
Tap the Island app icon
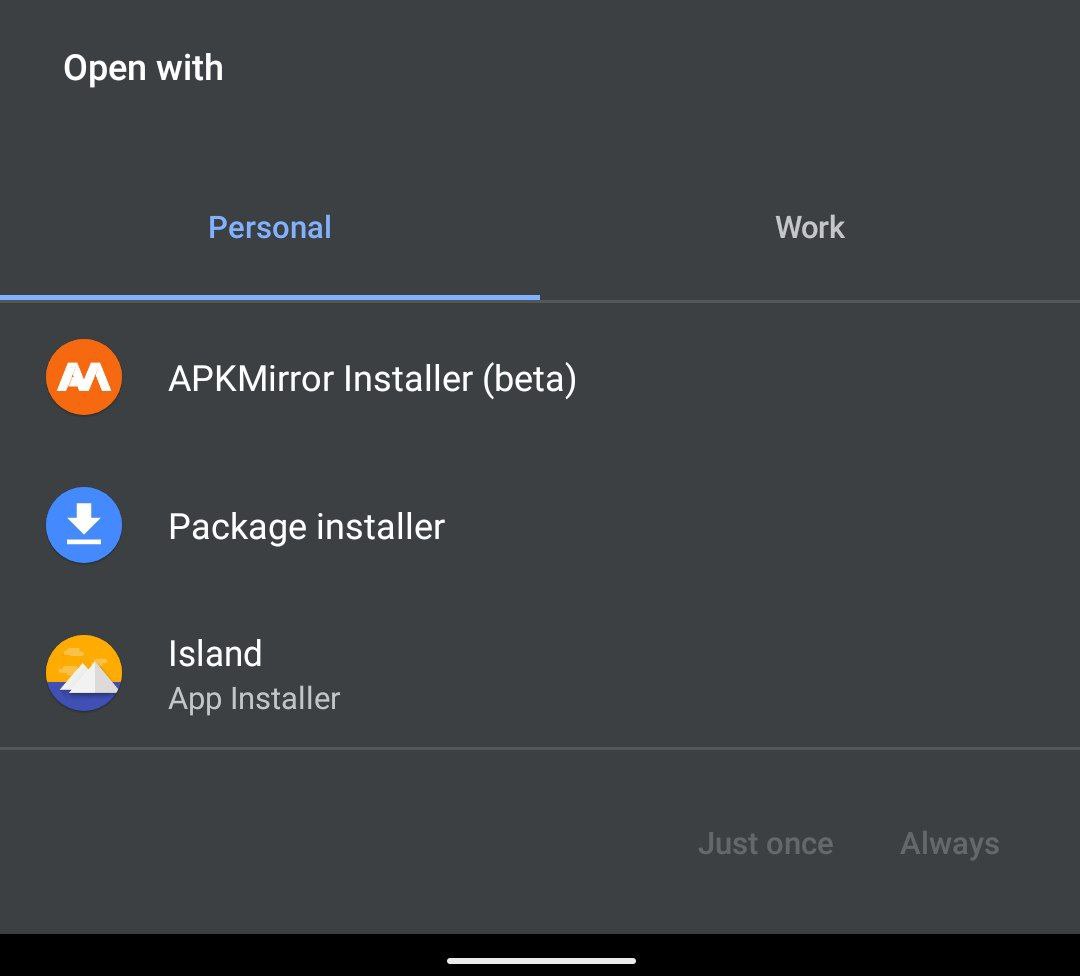click(x=84, y=673)
